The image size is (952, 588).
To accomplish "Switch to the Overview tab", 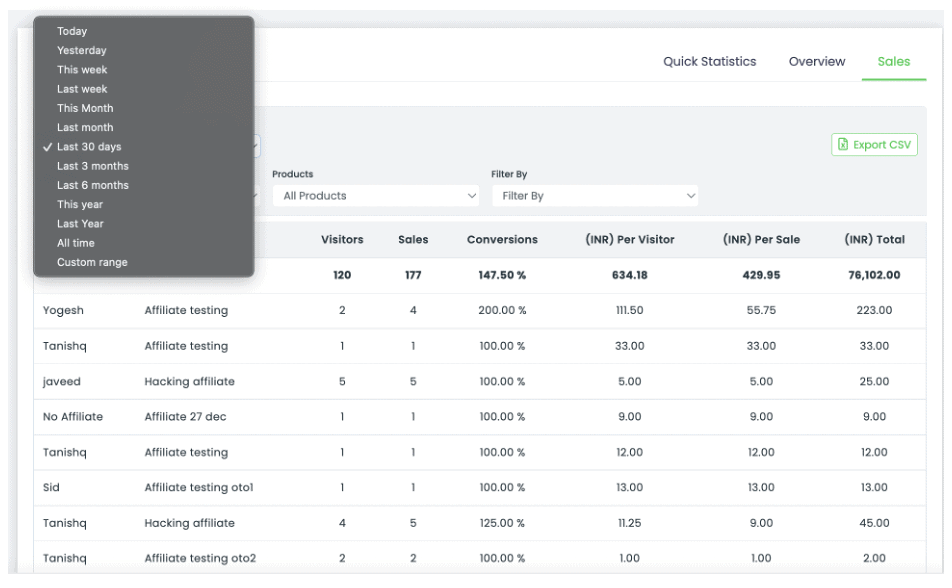I will 816,62.
